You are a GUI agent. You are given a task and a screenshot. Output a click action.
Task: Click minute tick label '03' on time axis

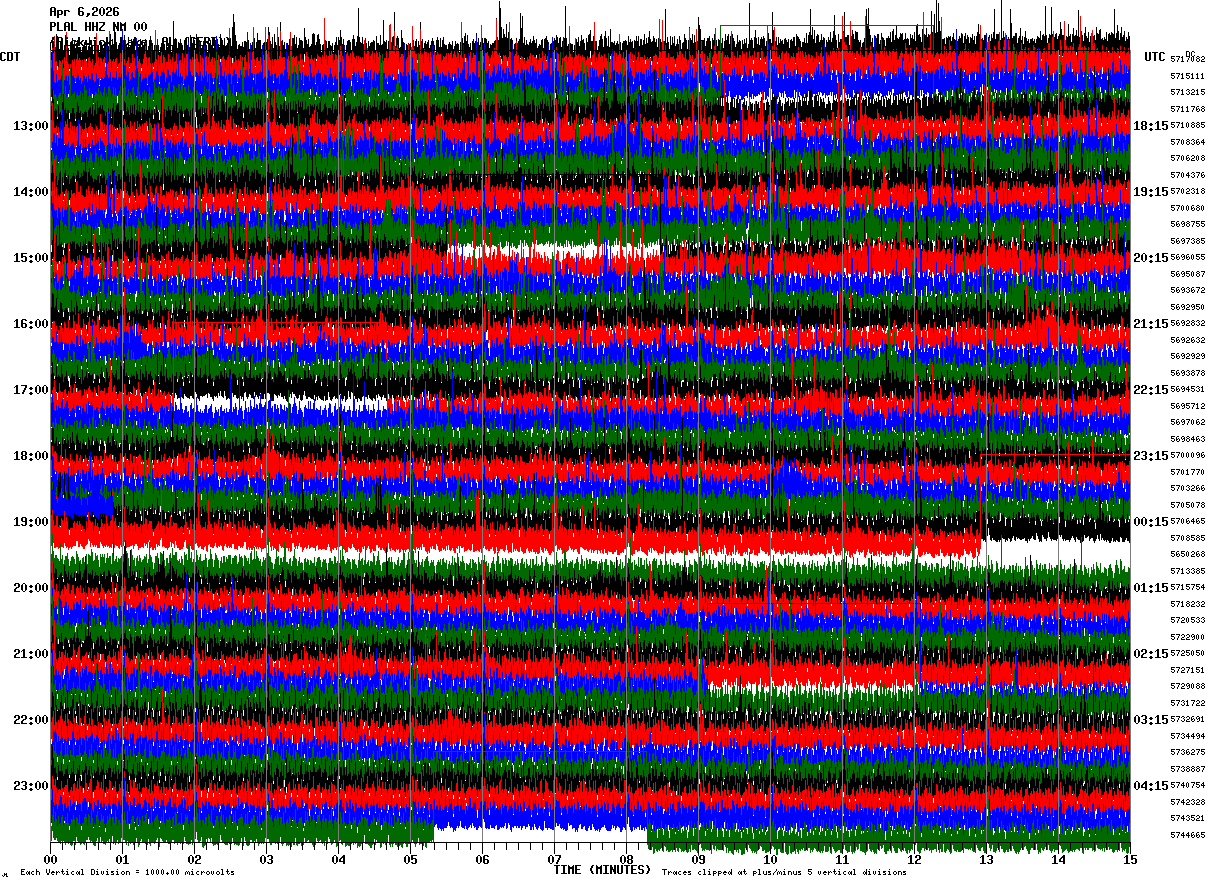(266, 859)
